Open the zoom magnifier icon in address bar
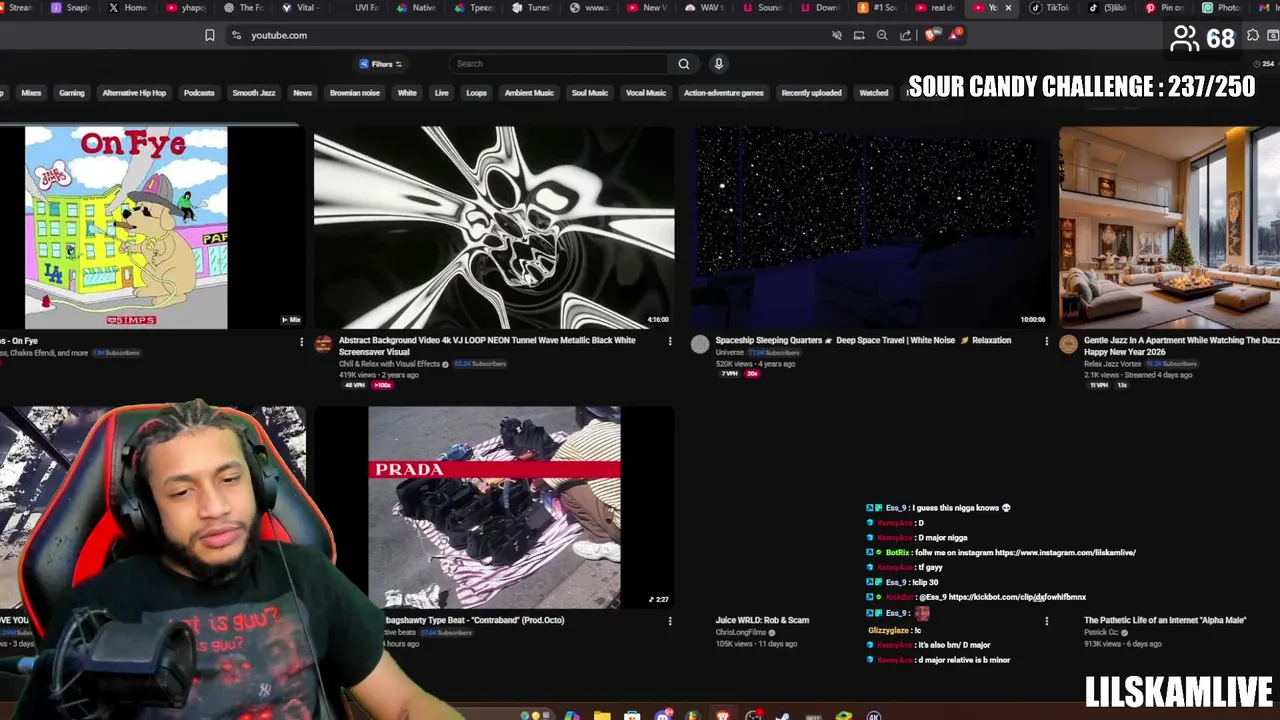 [882, 35]
